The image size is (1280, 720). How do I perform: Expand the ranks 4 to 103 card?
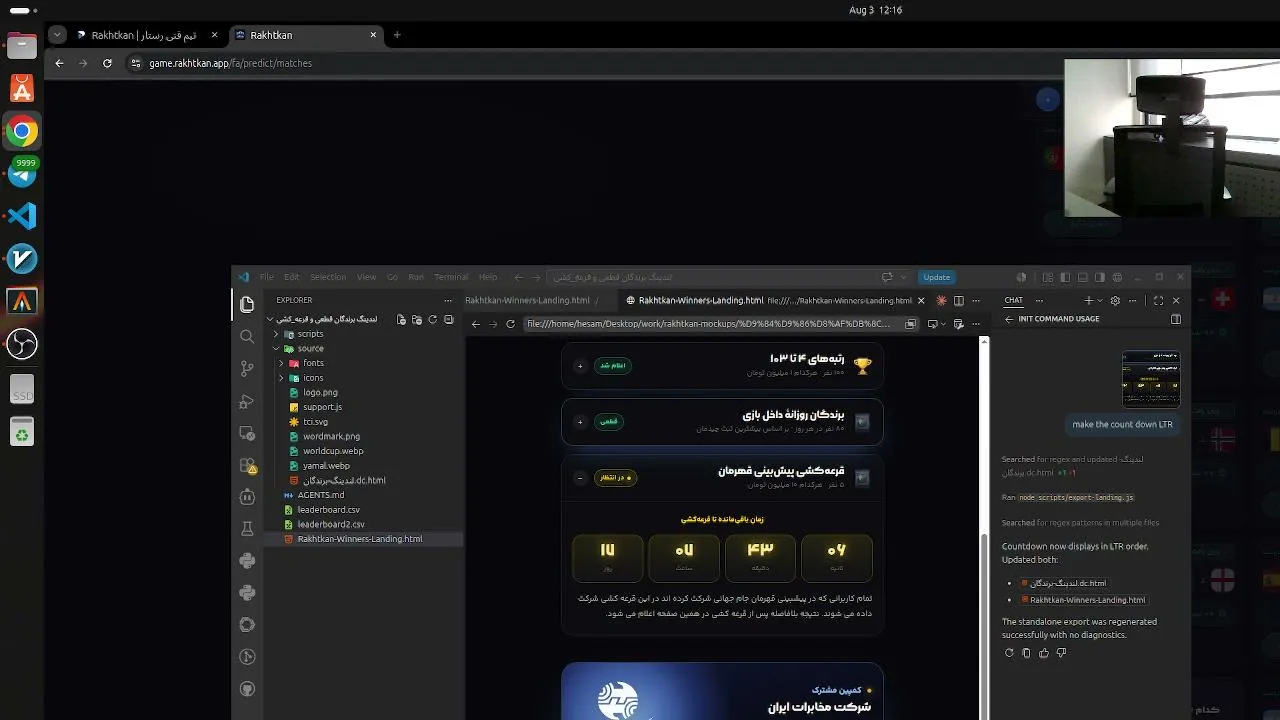[580, 366]
